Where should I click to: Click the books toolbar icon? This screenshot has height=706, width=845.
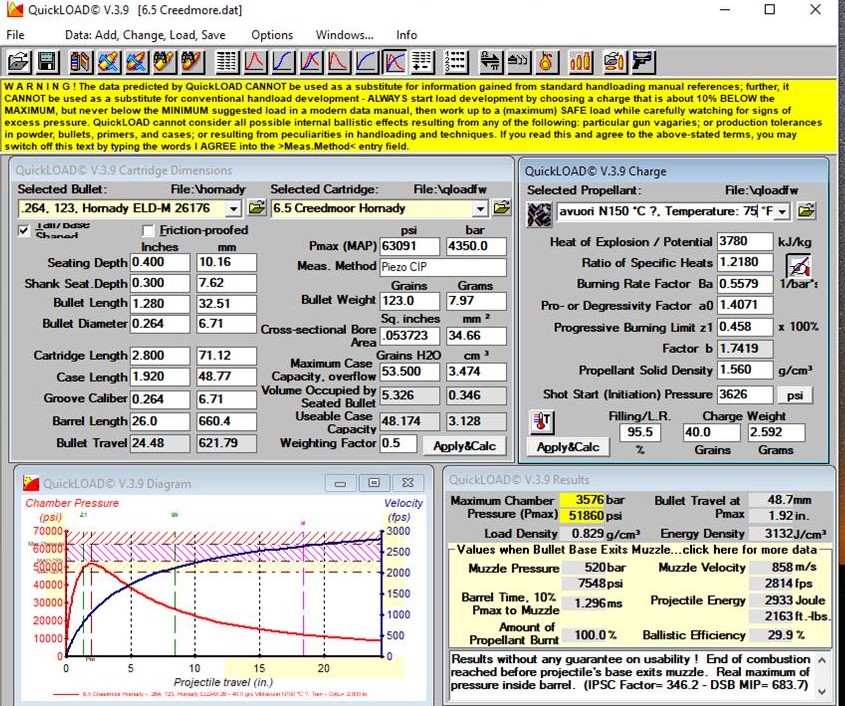coord(81,61)
